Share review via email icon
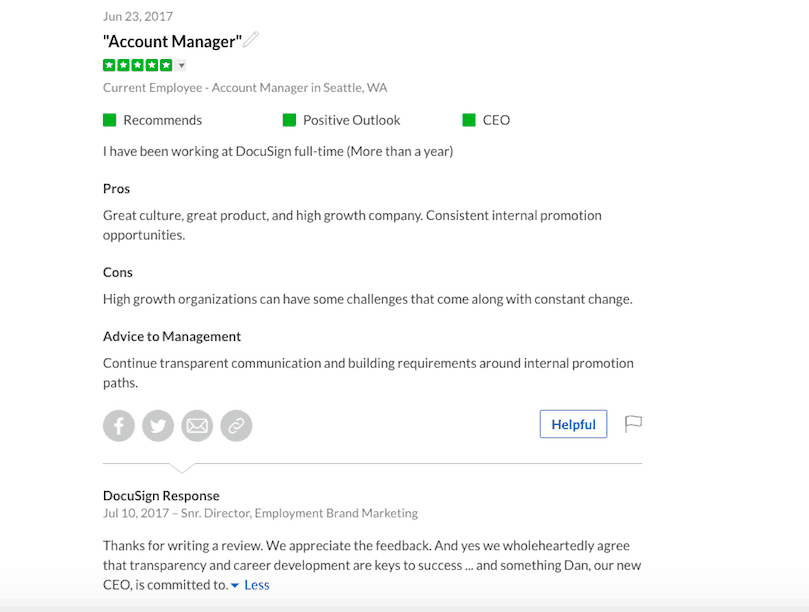This screenshot has width=809, height=612. pyautogui.click(x=197, y=426)
